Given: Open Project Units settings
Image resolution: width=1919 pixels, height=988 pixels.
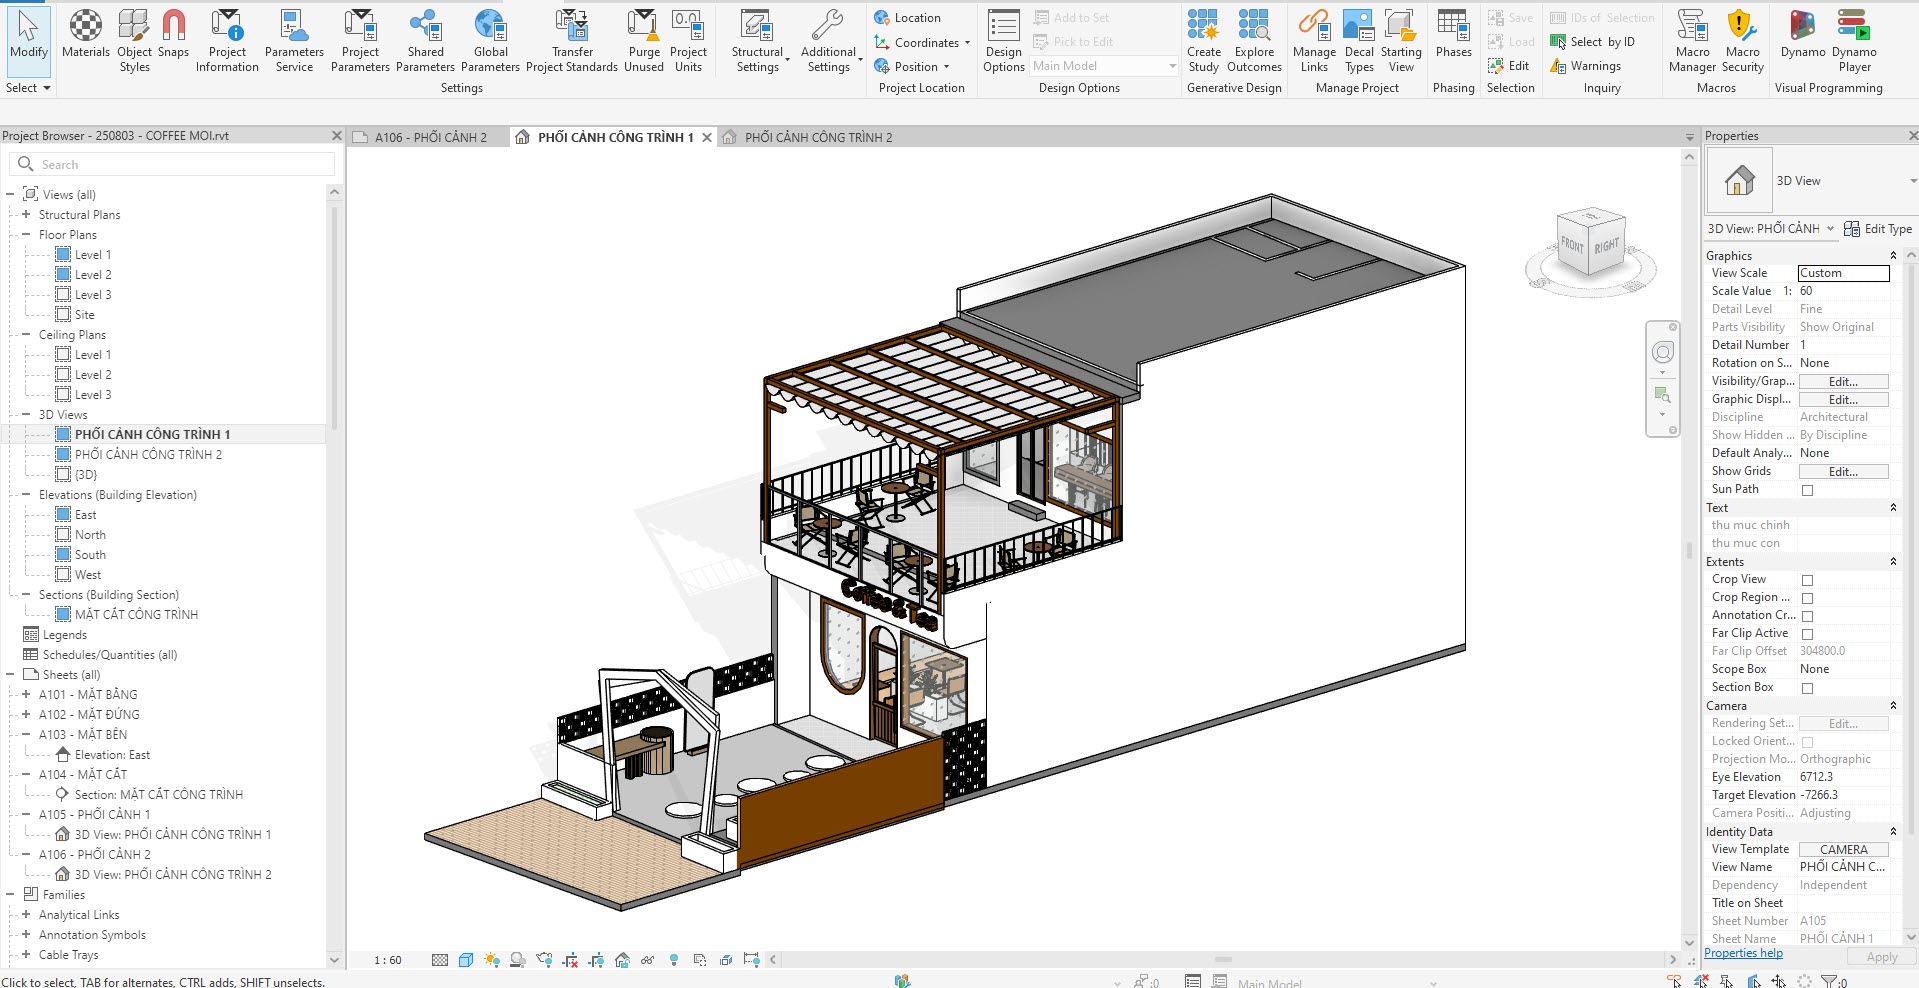Looking at the screenshot, I should click(688, 42).
